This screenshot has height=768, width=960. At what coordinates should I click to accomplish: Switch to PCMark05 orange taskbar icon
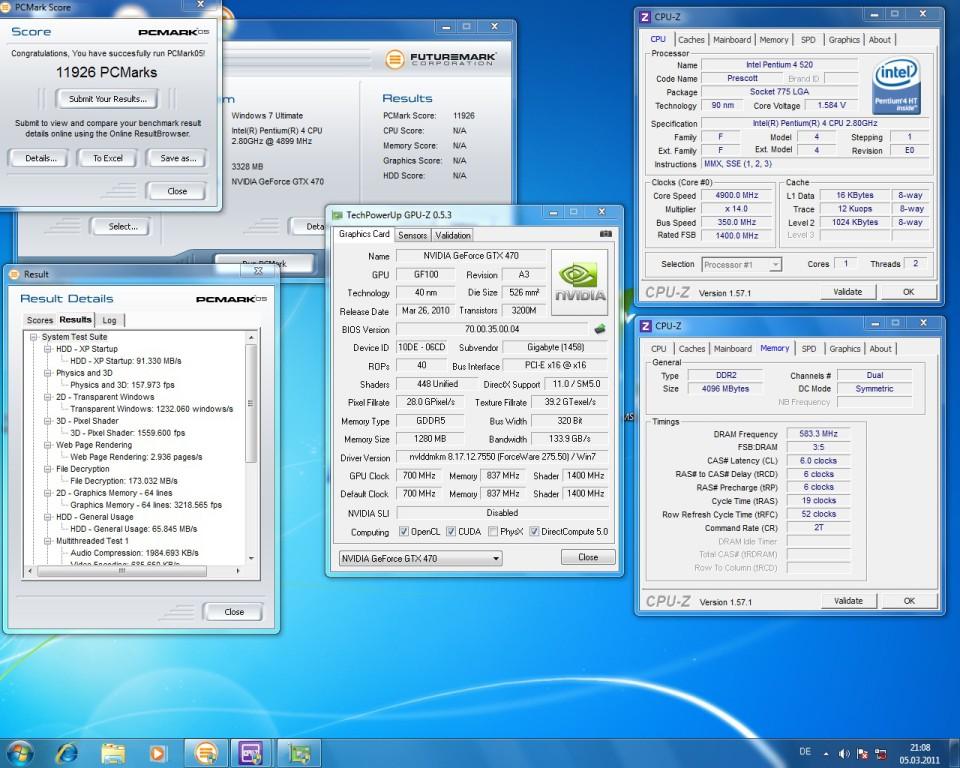(x=206, y=753)
